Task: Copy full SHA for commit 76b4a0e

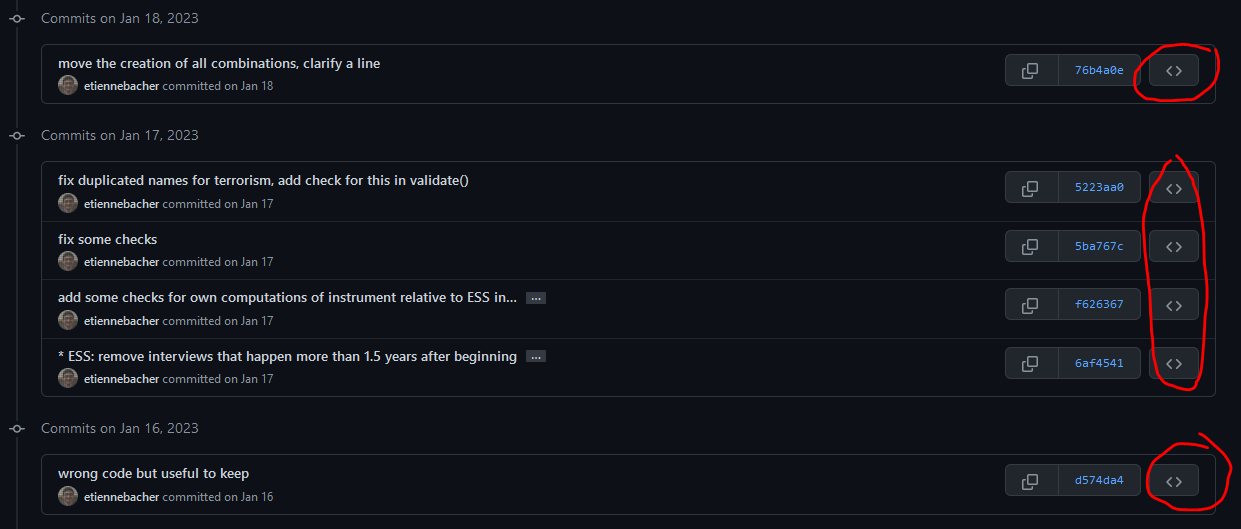Action: click(1032, 71)
